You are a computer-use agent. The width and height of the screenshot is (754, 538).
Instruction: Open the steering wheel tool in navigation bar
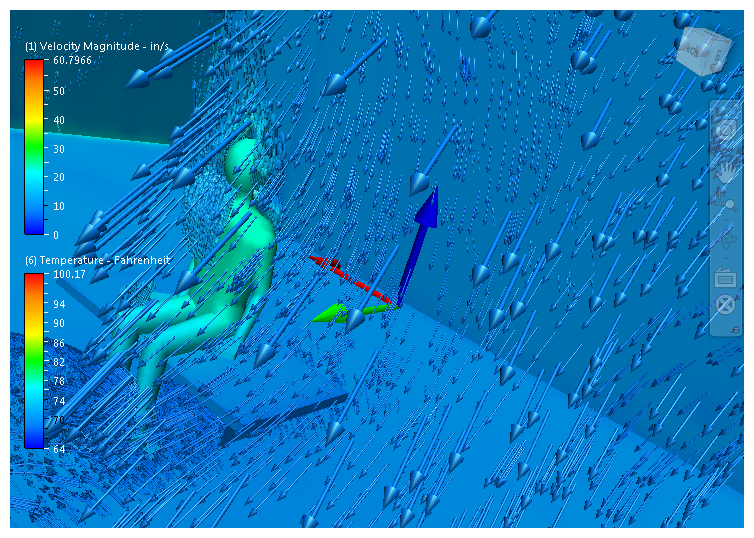pos(726,130)
